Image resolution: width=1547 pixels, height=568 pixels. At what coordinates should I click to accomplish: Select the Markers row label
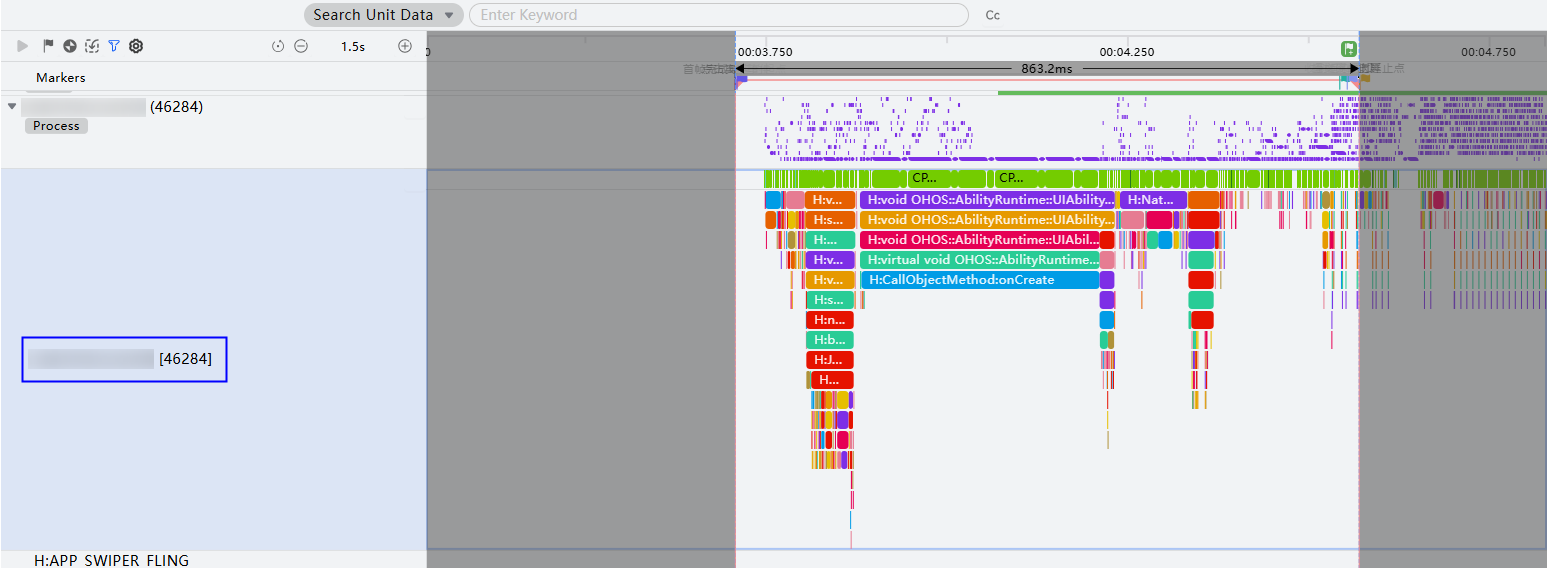(x=61, y=78)
